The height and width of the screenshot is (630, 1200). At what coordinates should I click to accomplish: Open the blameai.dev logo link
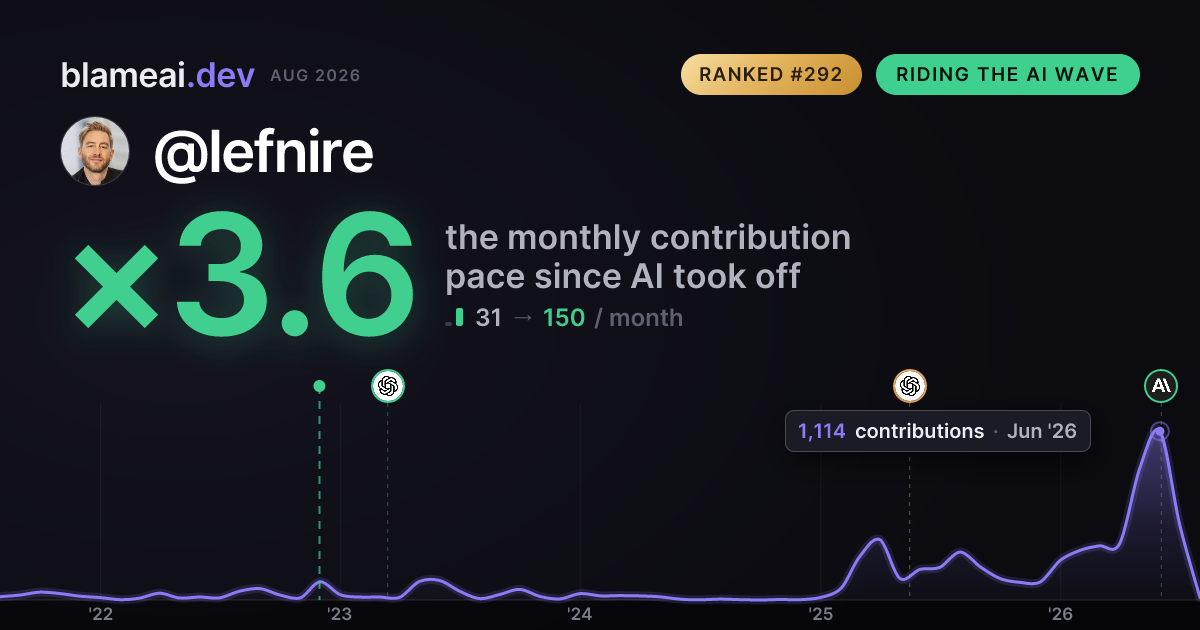point(158,75)
